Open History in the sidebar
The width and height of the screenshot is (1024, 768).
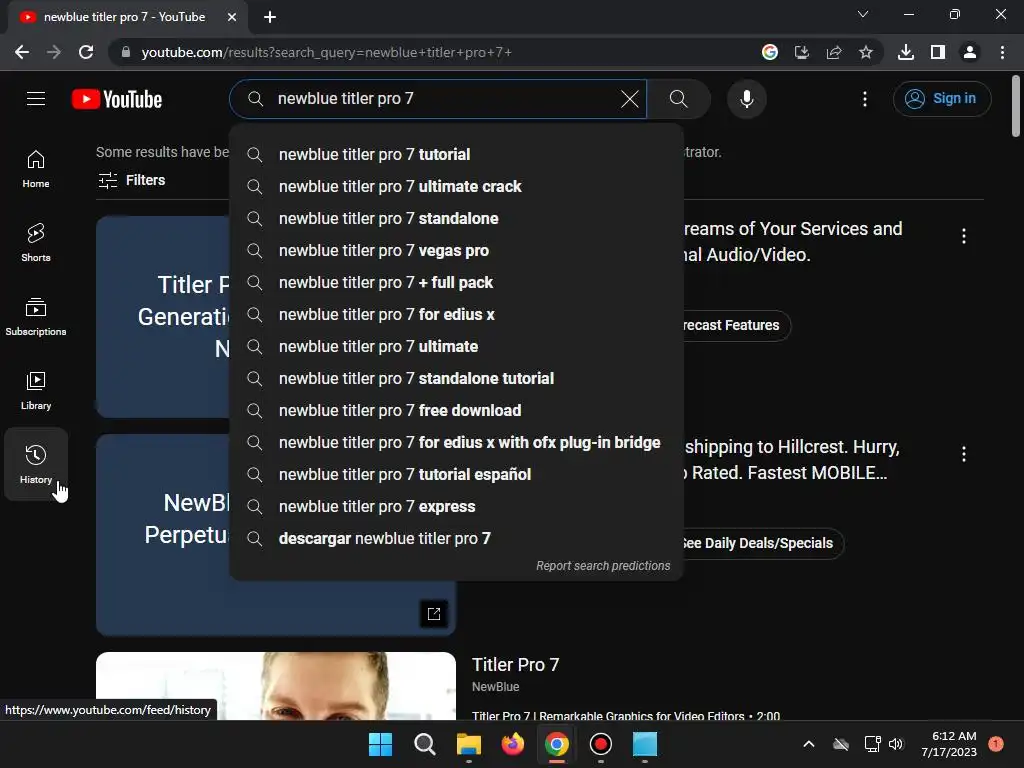click(x=36, y=464)
